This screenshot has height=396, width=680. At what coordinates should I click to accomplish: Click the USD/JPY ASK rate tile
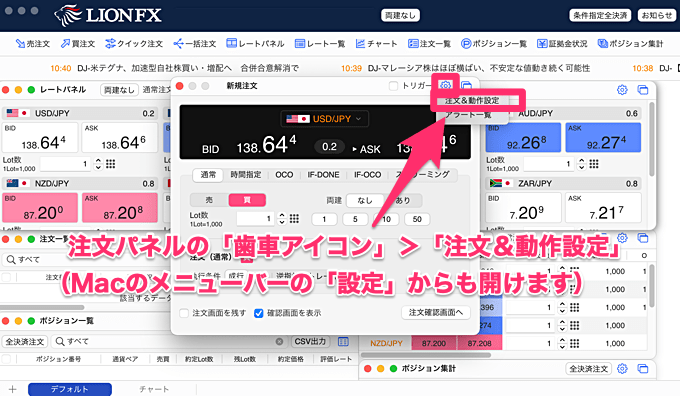tap(120, 137)
